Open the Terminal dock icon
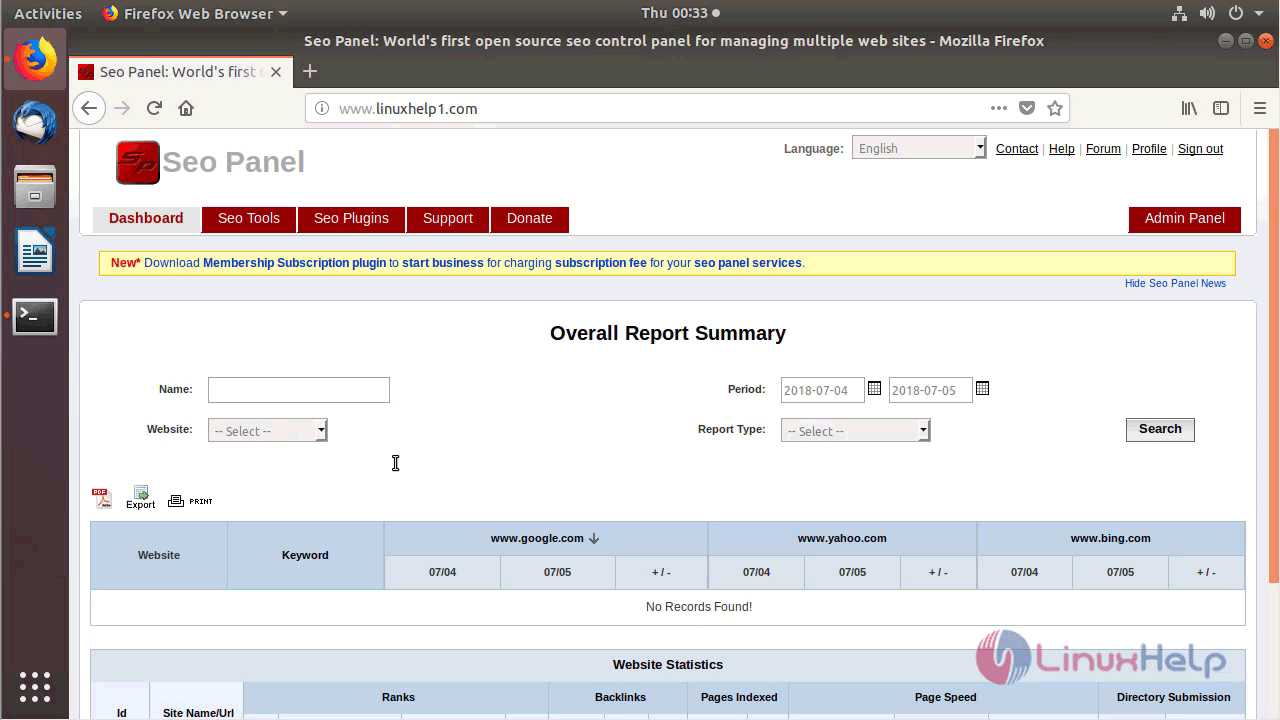The height and width of the screenshot is (720, 1280). coord(35,316)
